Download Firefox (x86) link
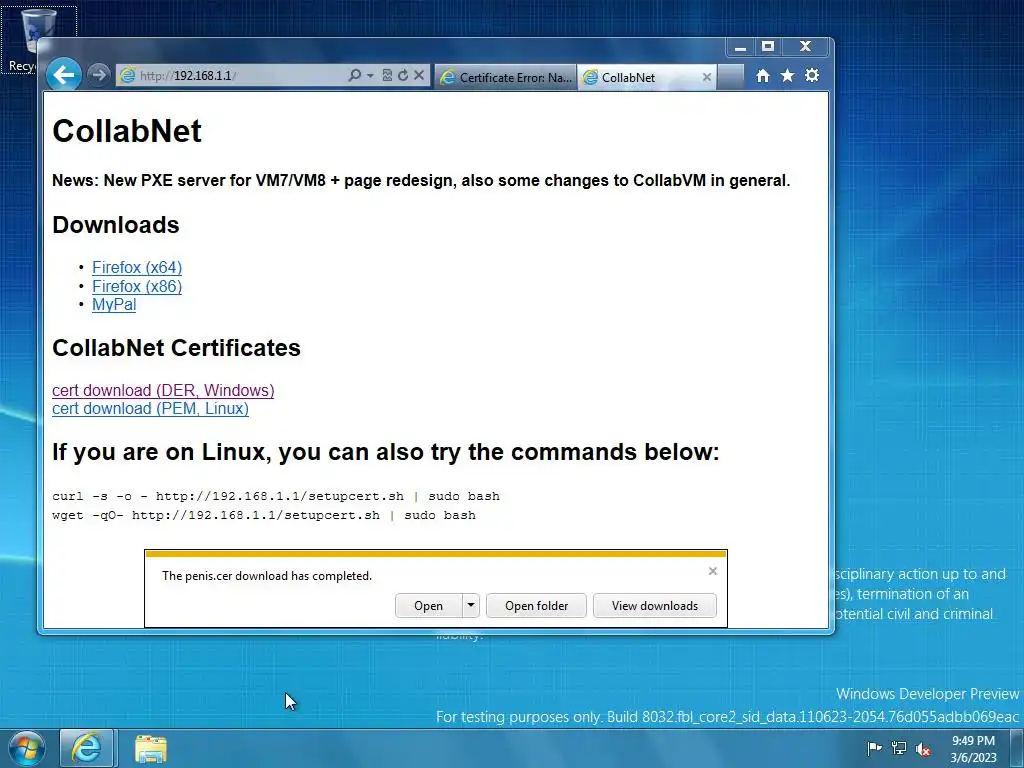 point(136,286)
